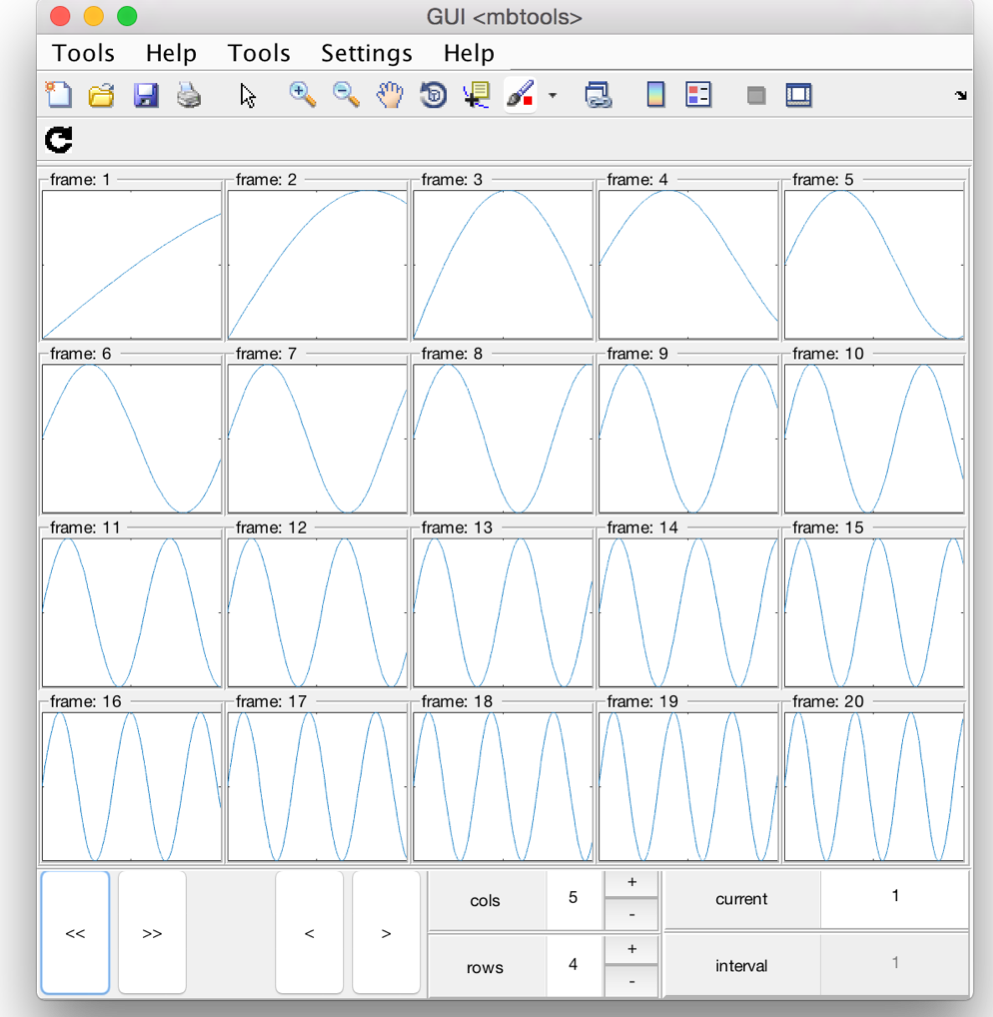The width and height of the screenshot is (993, 1017).
Task: Select the frame: 20 plot
Action: 874,786
